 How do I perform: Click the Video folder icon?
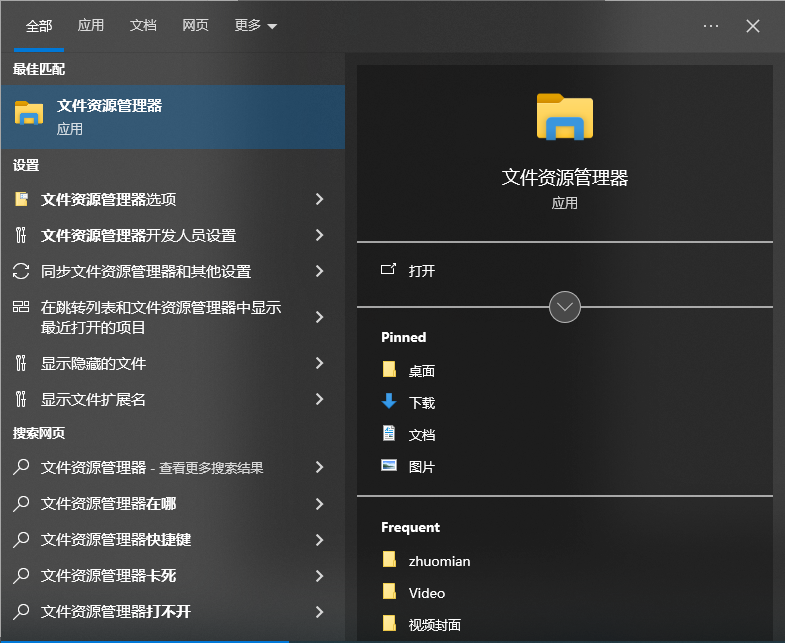click(389, 591)
